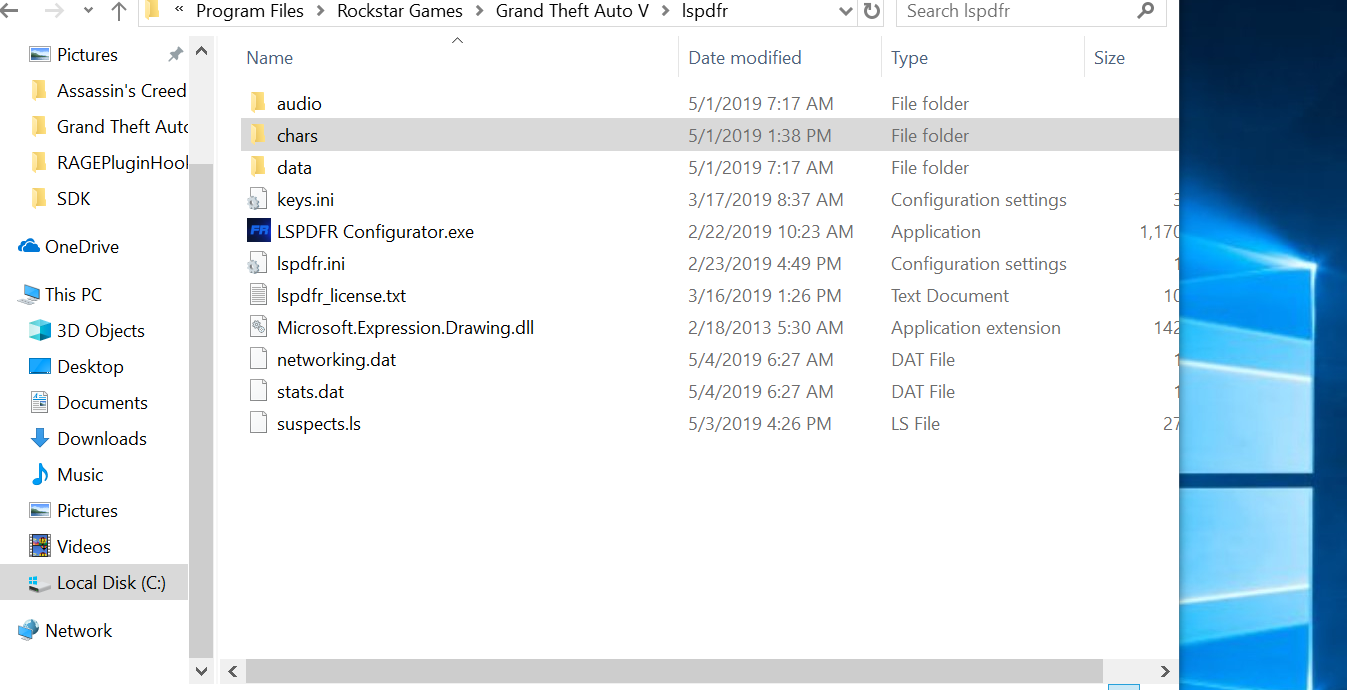Screen dimensions: 1347x690
Task: Click the Application type cell of LSPDFR Configurator
Action: [x=936, y=232]
